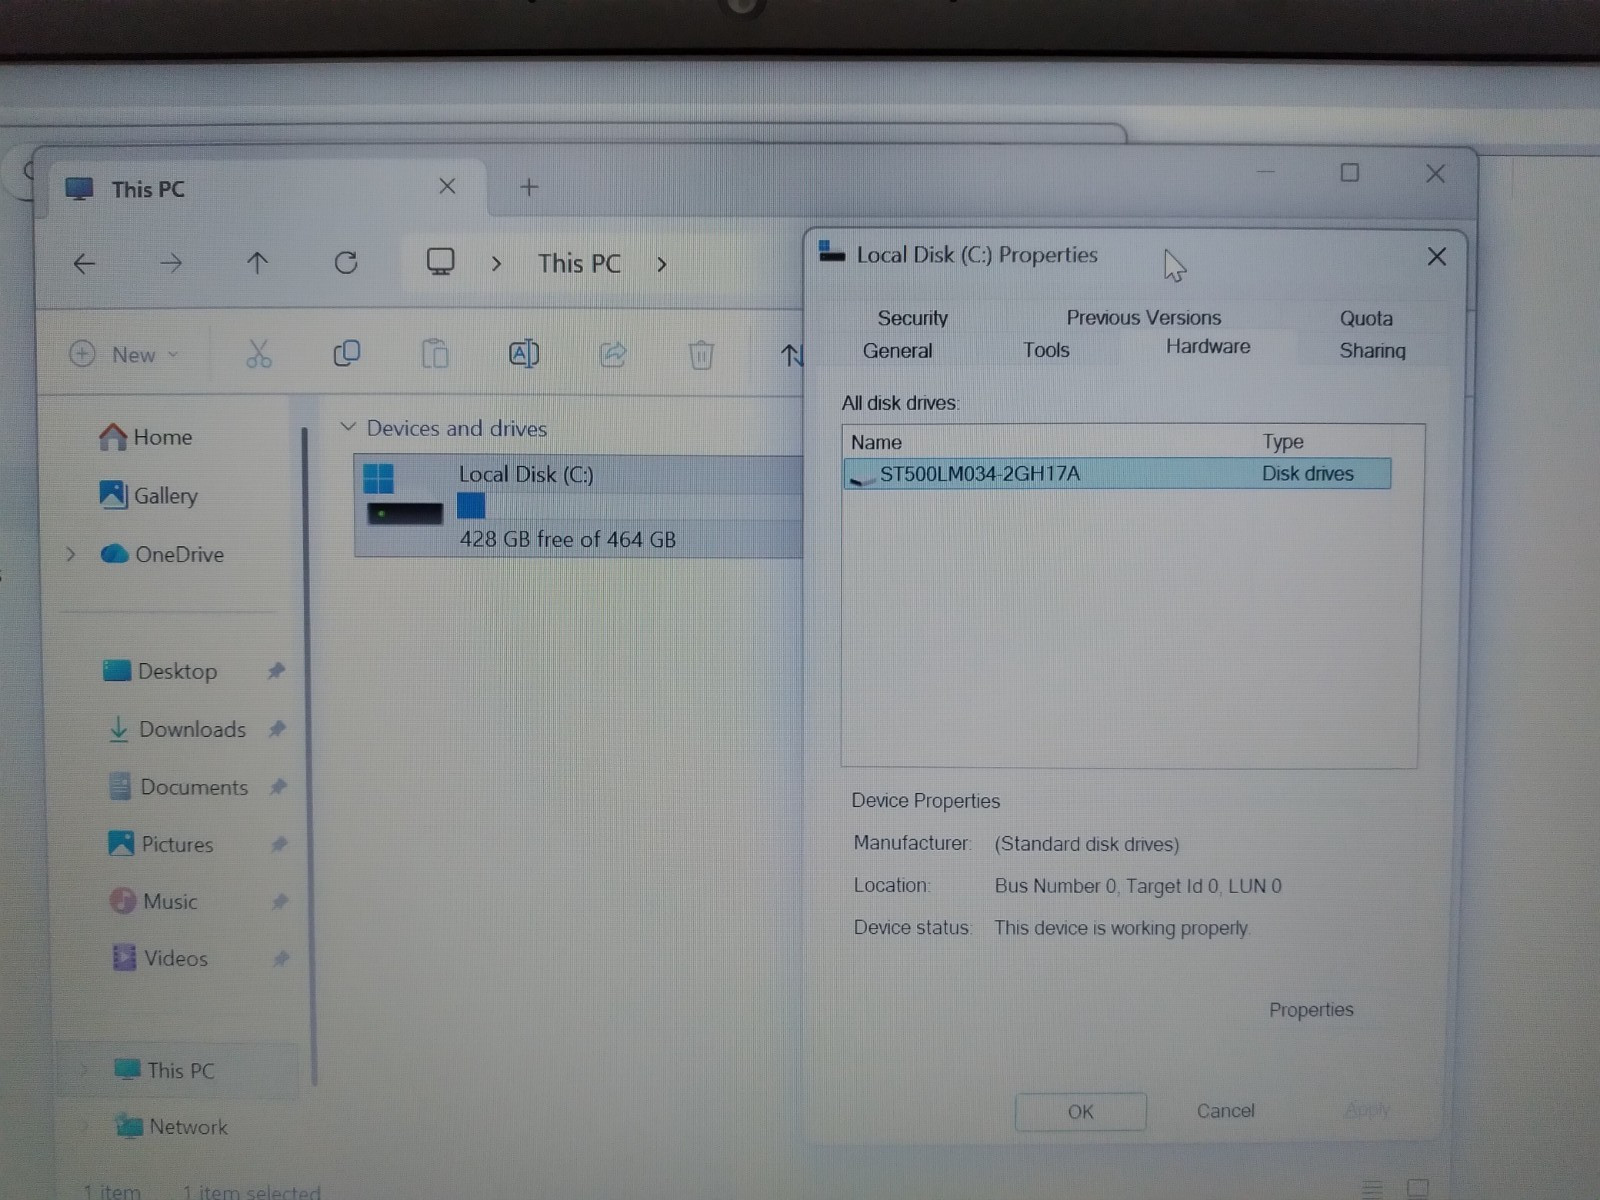Collapse the Devices and drives group
This screenshot has width=1600, height=1200.
[x=348, y=427]
